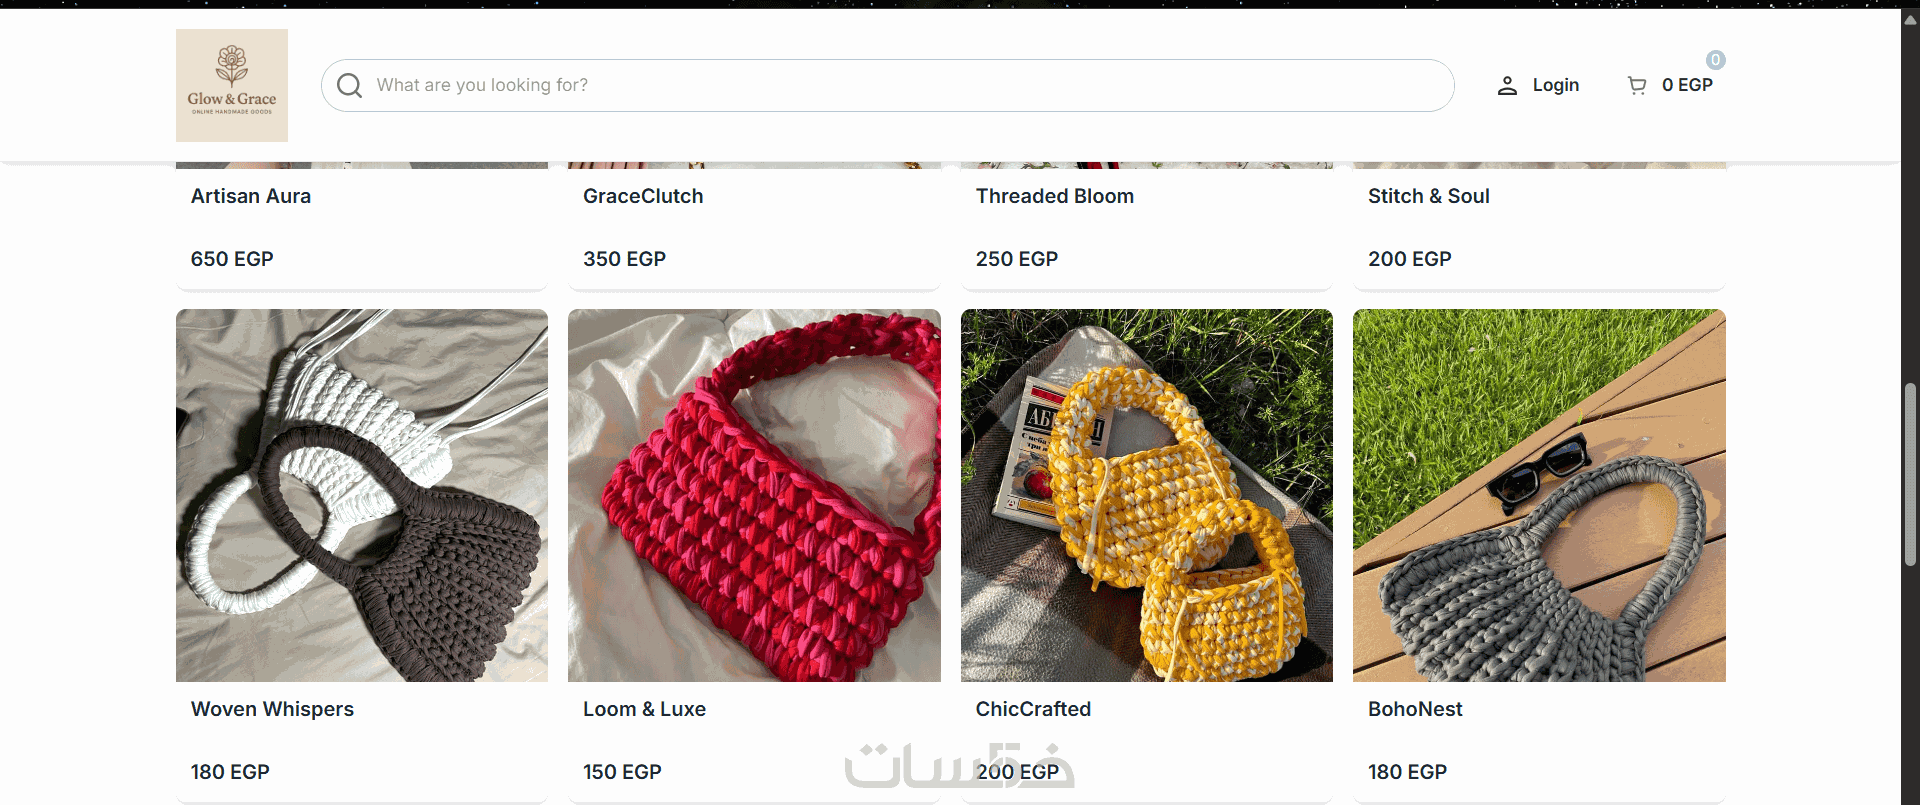The height and width of the screenshot is (805, 1920).
Task: Click the Glow & Grace logo
Action: pyautogui.click(x=232, y=85)
